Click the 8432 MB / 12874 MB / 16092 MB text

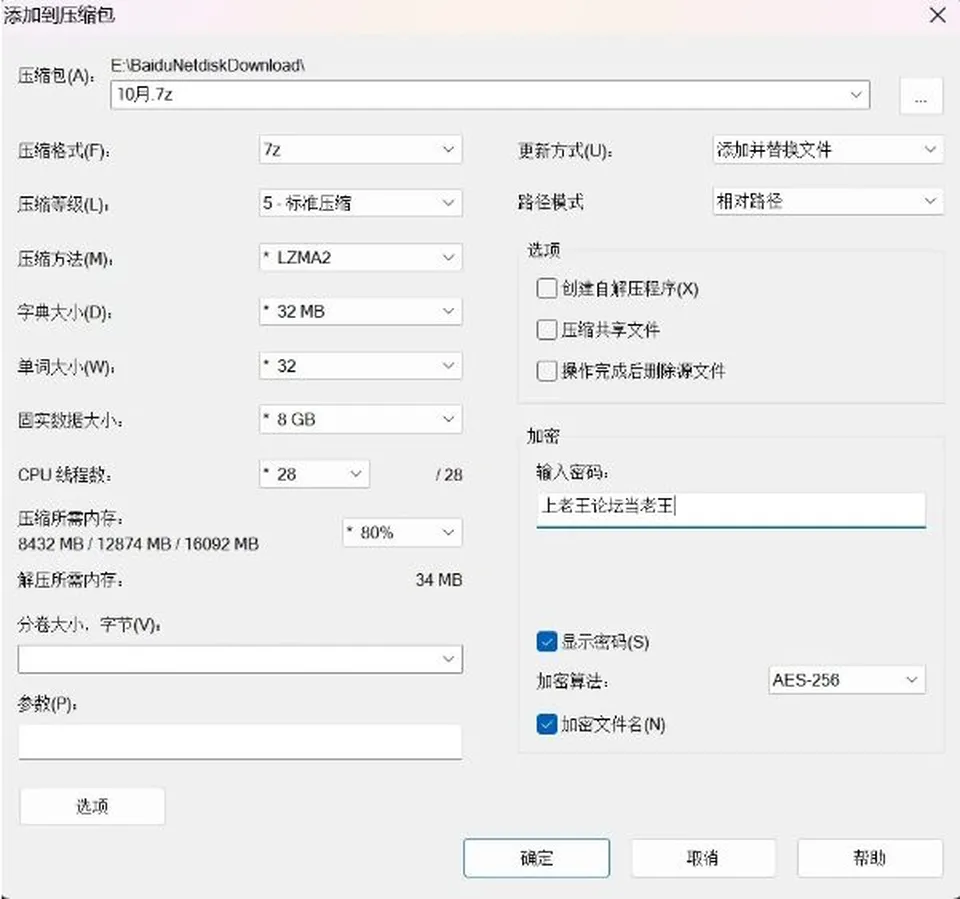pyautogui.click(x=138, y=544)
